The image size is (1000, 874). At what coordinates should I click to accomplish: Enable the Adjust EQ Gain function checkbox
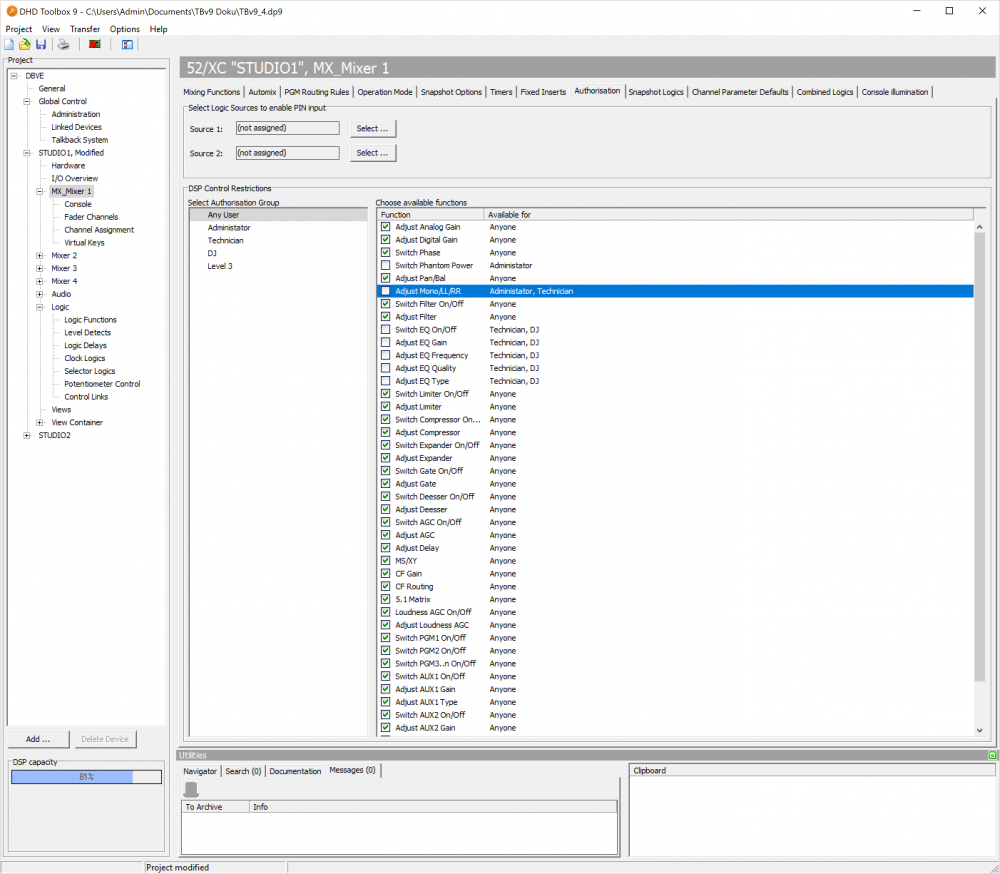[x=384, y=342]
